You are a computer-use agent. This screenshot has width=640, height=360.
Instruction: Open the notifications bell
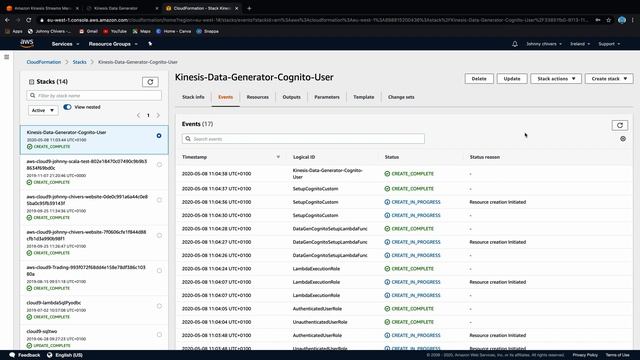coord(515,44)
